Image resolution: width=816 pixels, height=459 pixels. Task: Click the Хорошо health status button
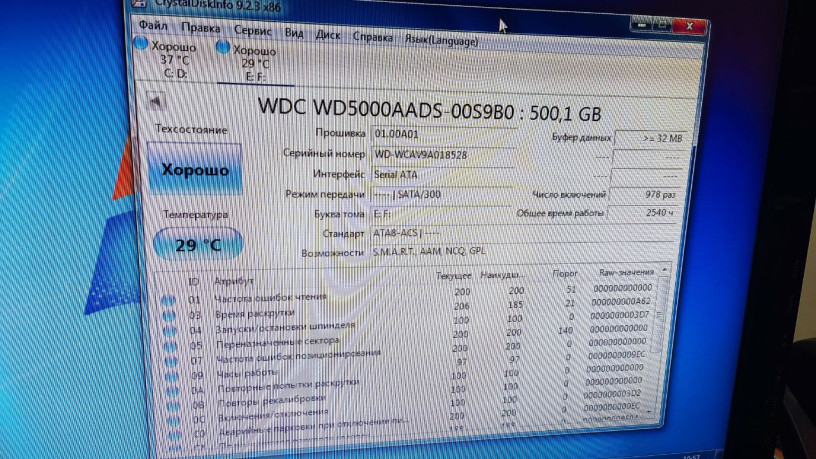(x=195, y=170)
